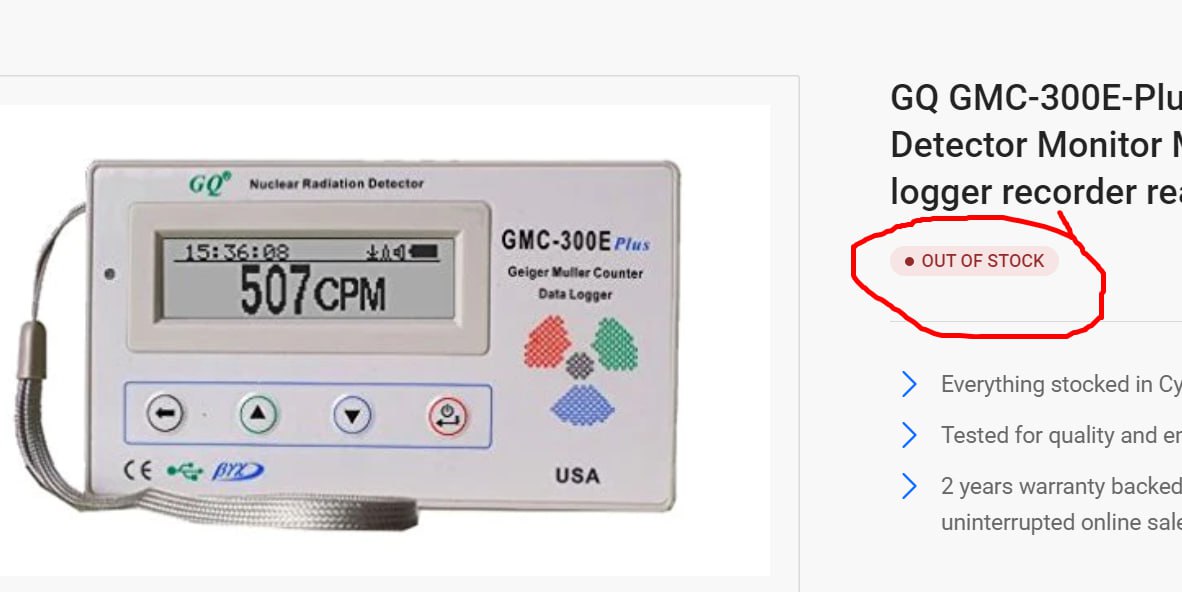The height and width of the screenshot is (592, 1182).
Task: Click the OUT OF STOCK badge
Action: point(974,261)
